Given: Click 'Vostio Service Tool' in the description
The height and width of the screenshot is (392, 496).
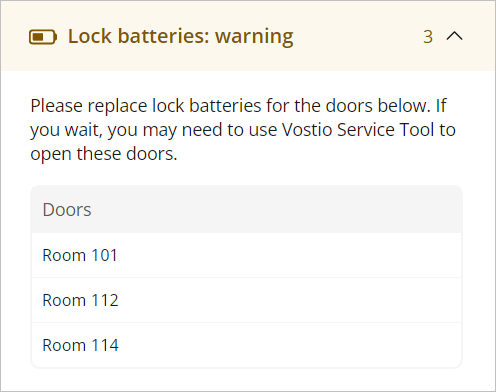Looking at the screenshot, I should (x=358, y=130).
